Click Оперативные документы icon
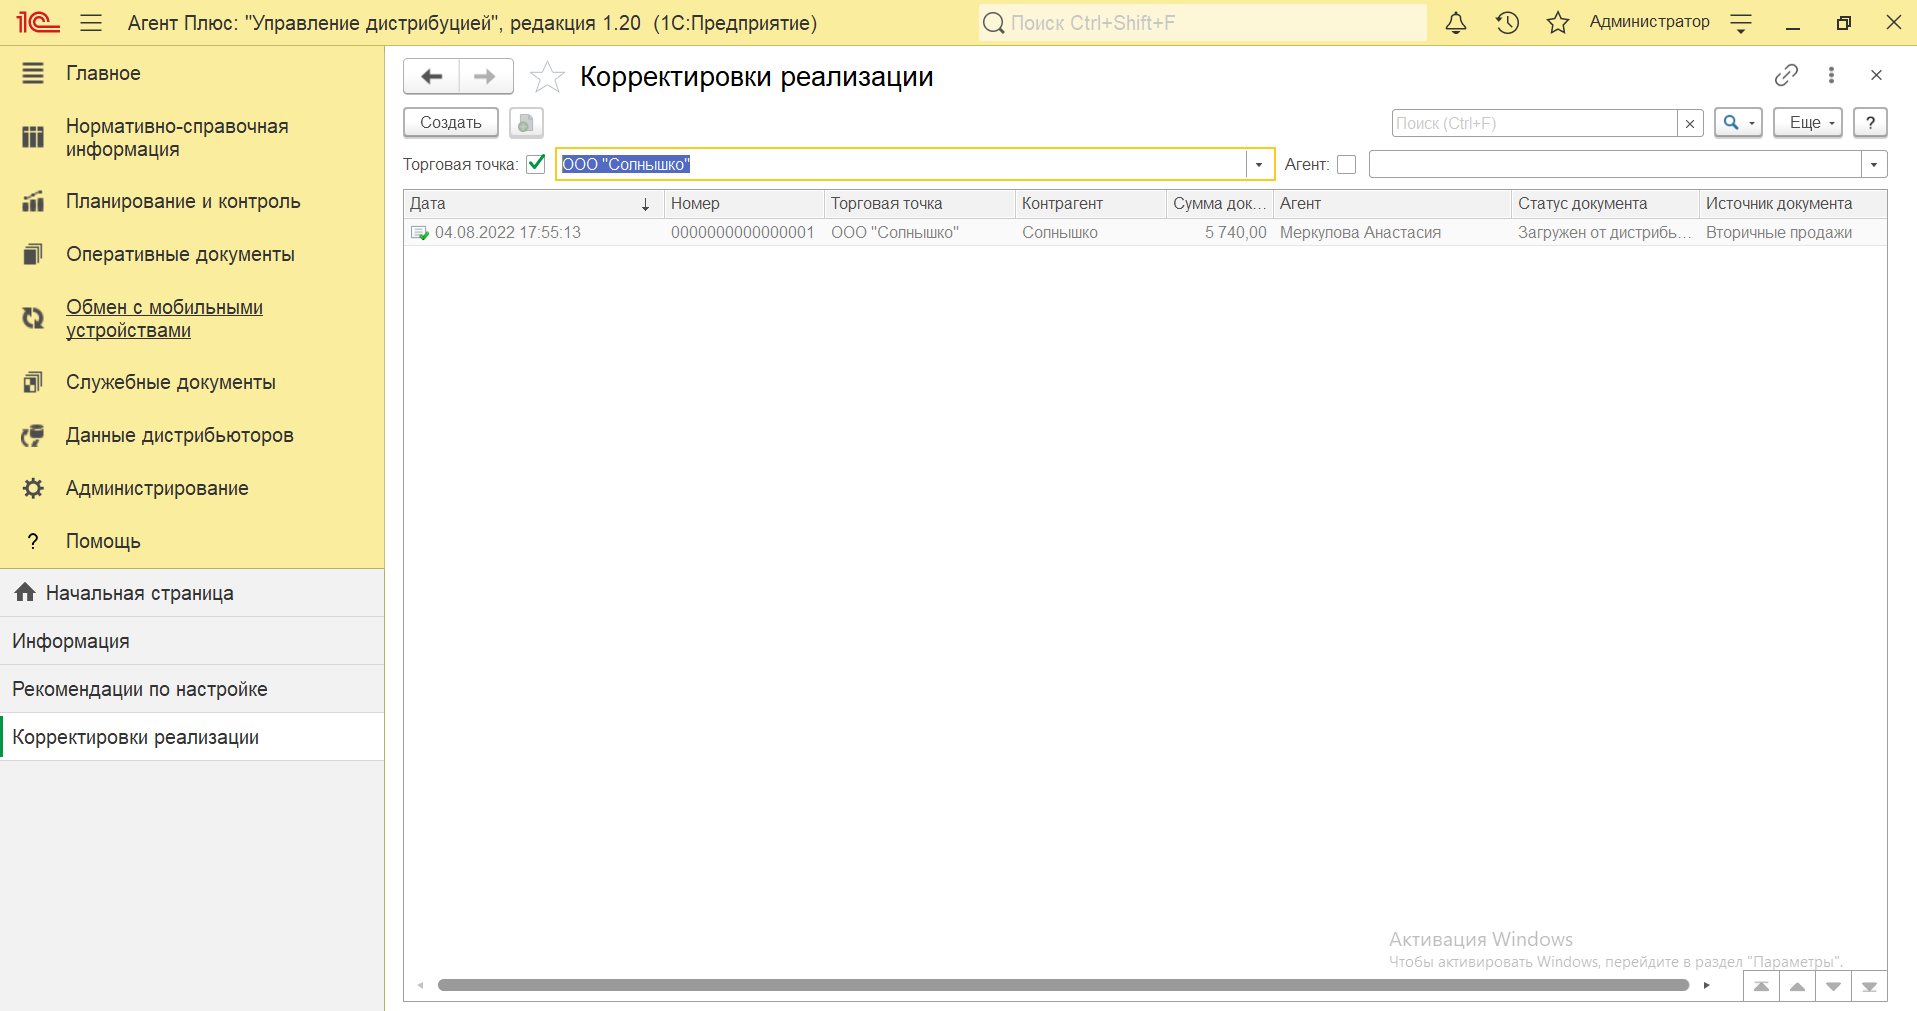Viewport: 1917px width, 1011px height. [33, 254]
